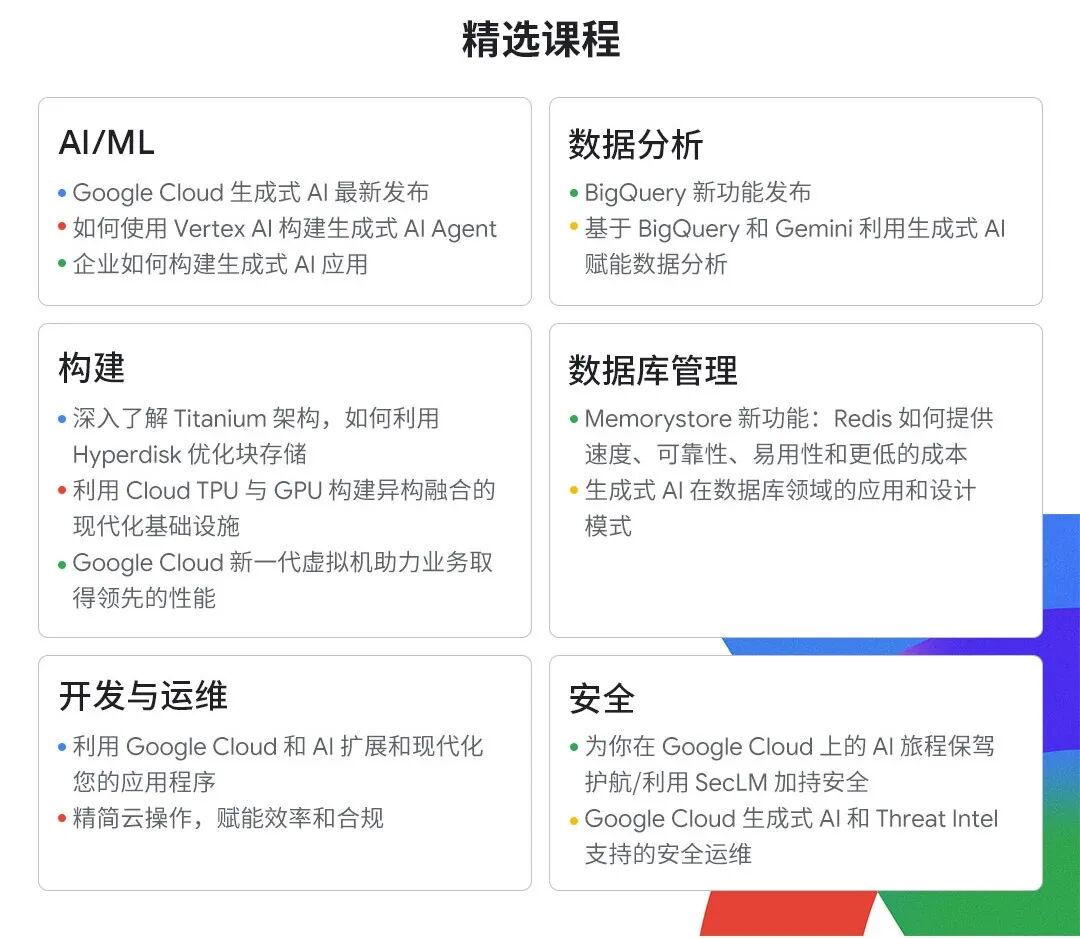Select the "开发与运维" card heading

coord(143,696)
